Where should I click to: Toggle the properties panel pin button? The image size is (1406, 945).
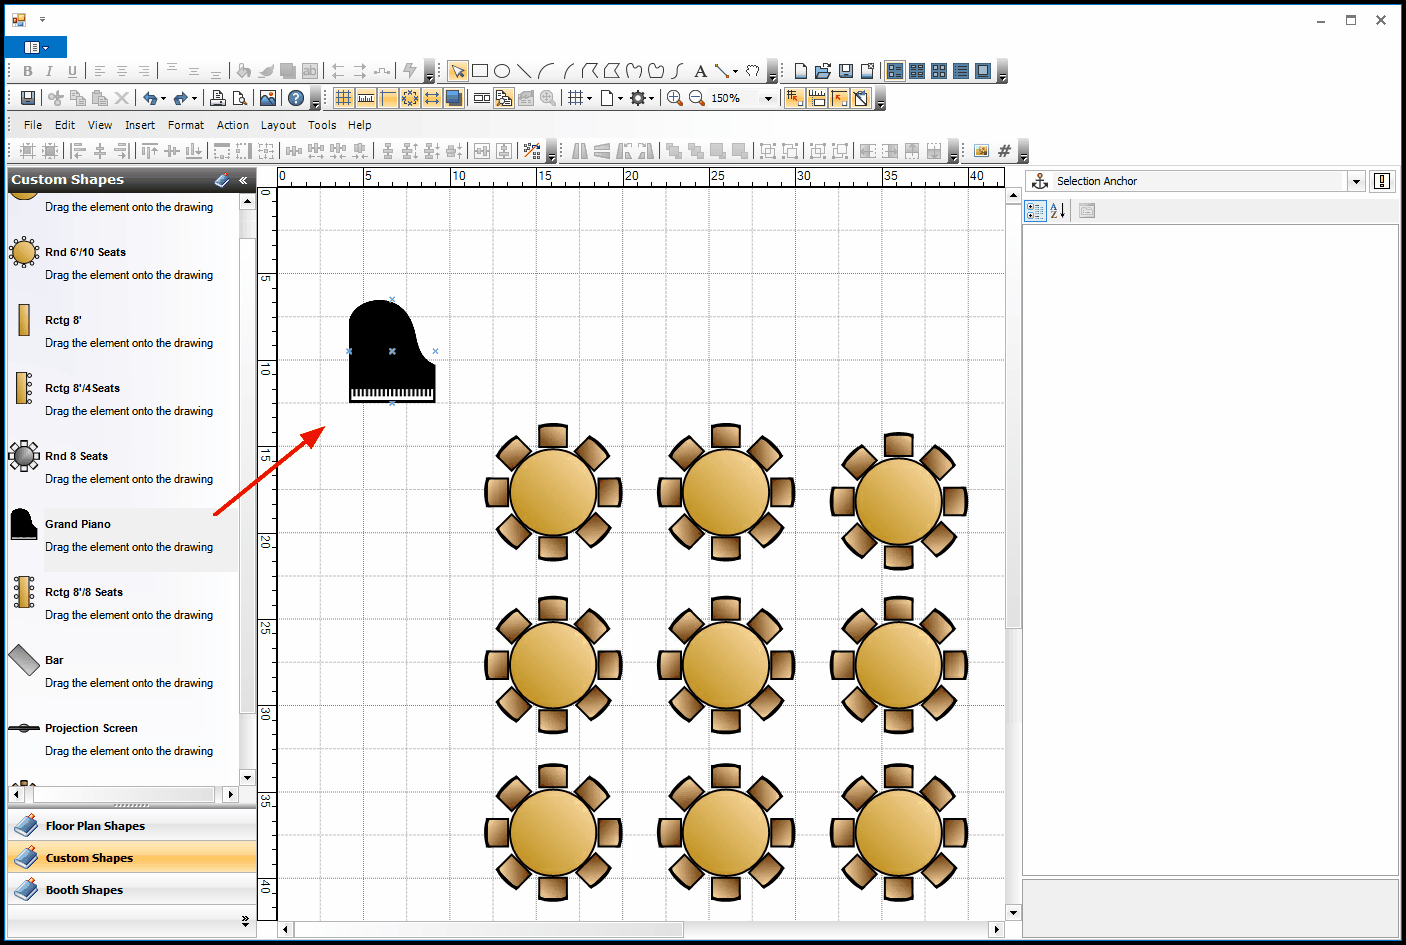tap(1382, 181)
